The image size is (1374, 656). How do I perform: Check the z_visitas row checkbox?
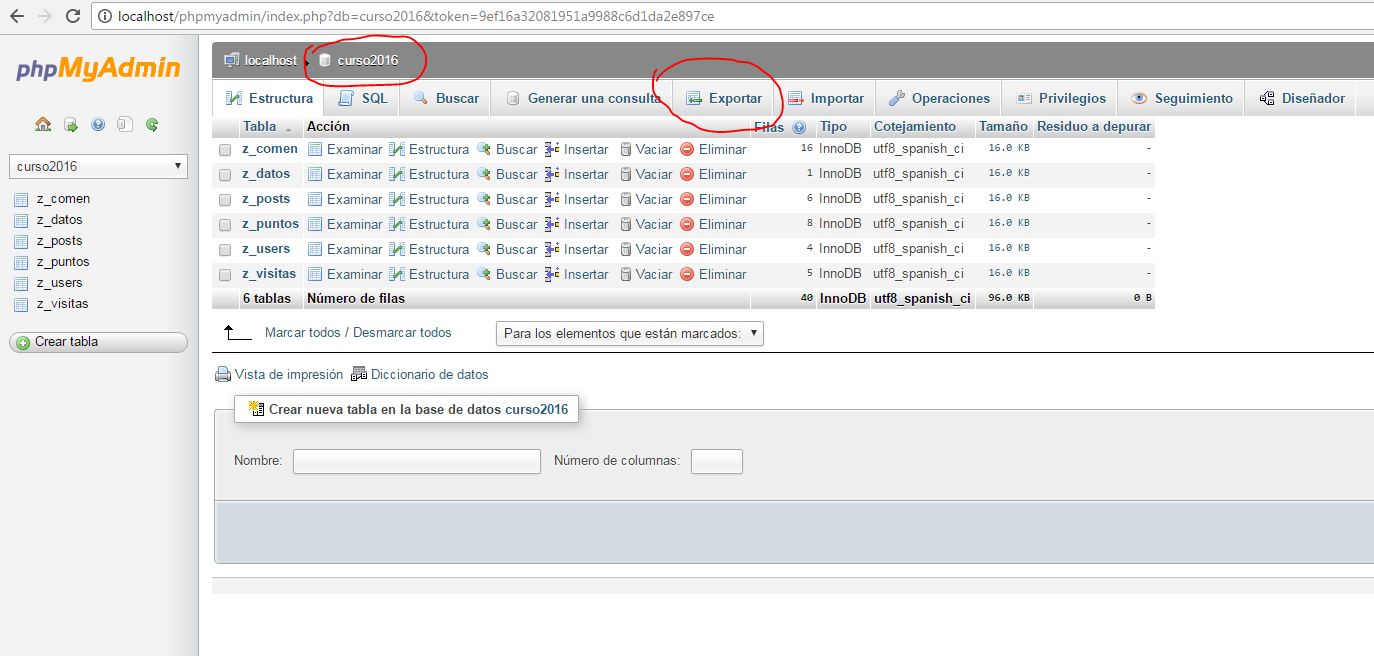click(x=225, y=273)
